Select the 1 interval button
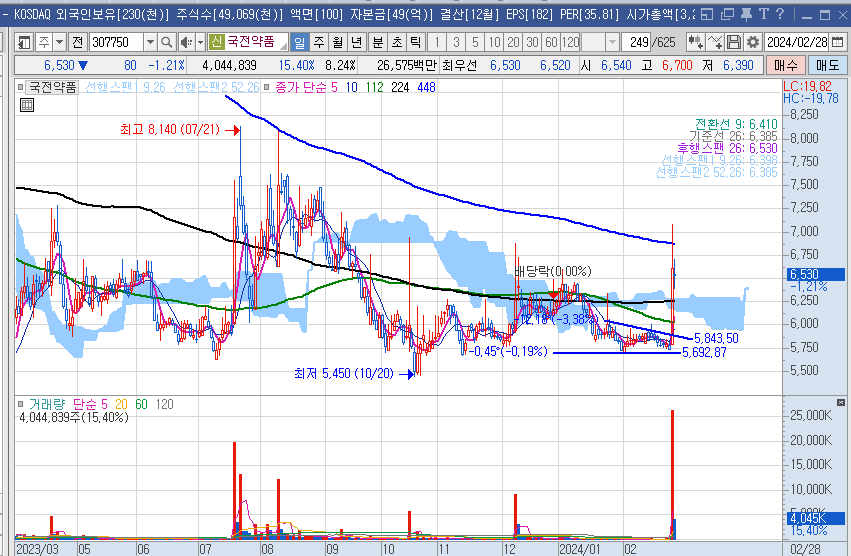This screenshot has height=556, width=851. [437, 42]
